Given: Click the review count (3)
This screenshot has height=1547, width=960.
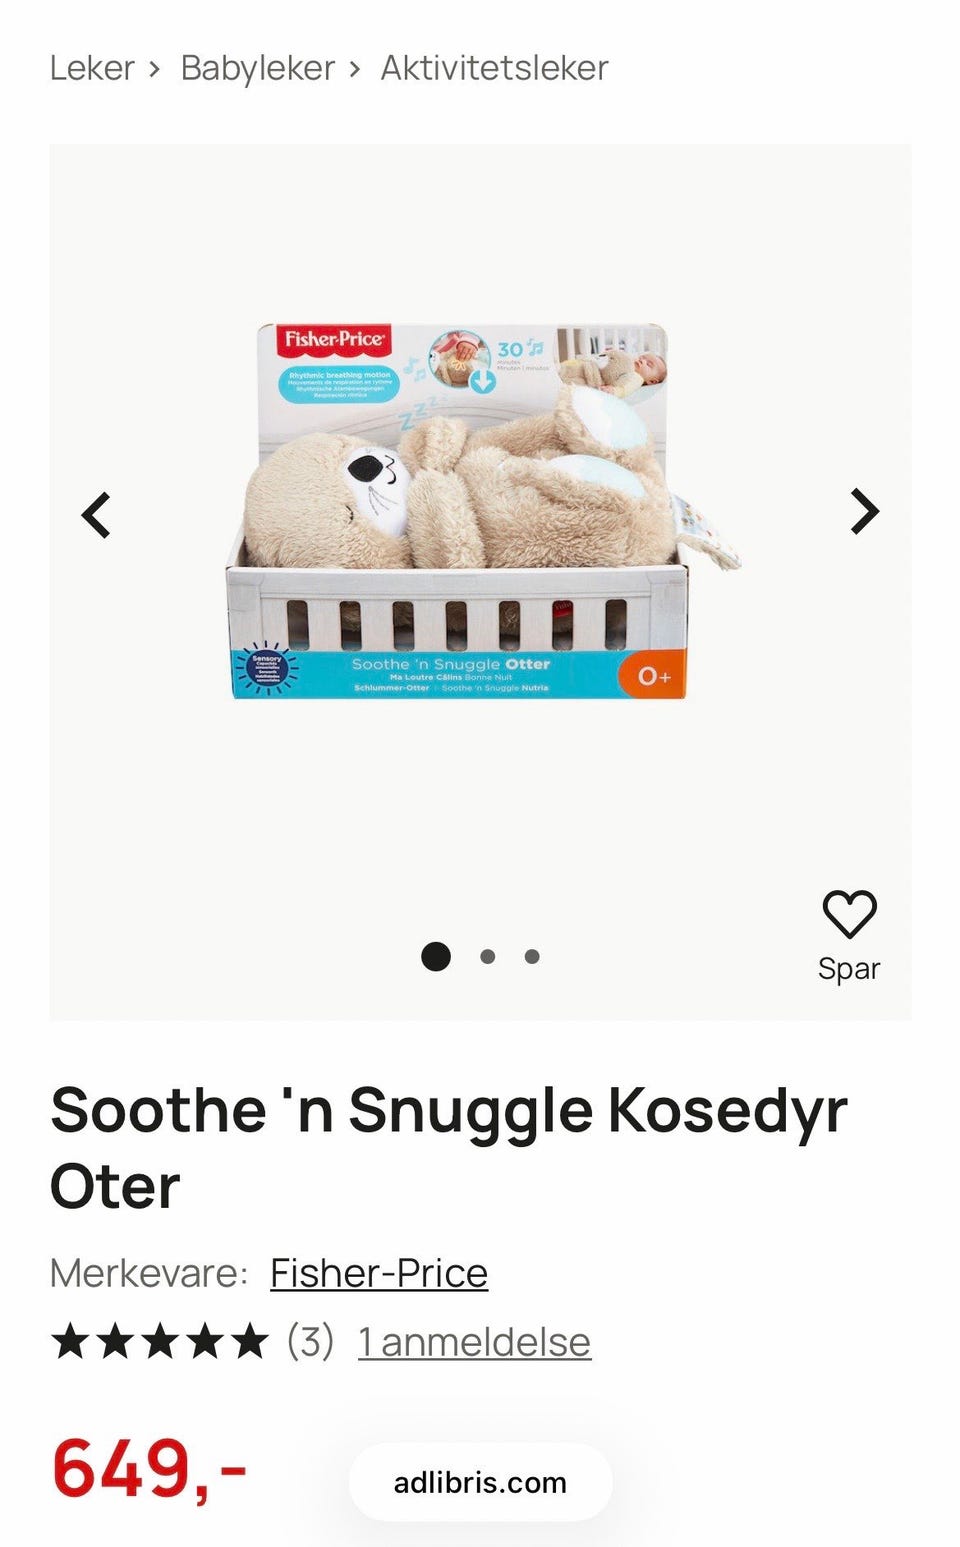Looking at the screenshot, I should (310, 1341).
